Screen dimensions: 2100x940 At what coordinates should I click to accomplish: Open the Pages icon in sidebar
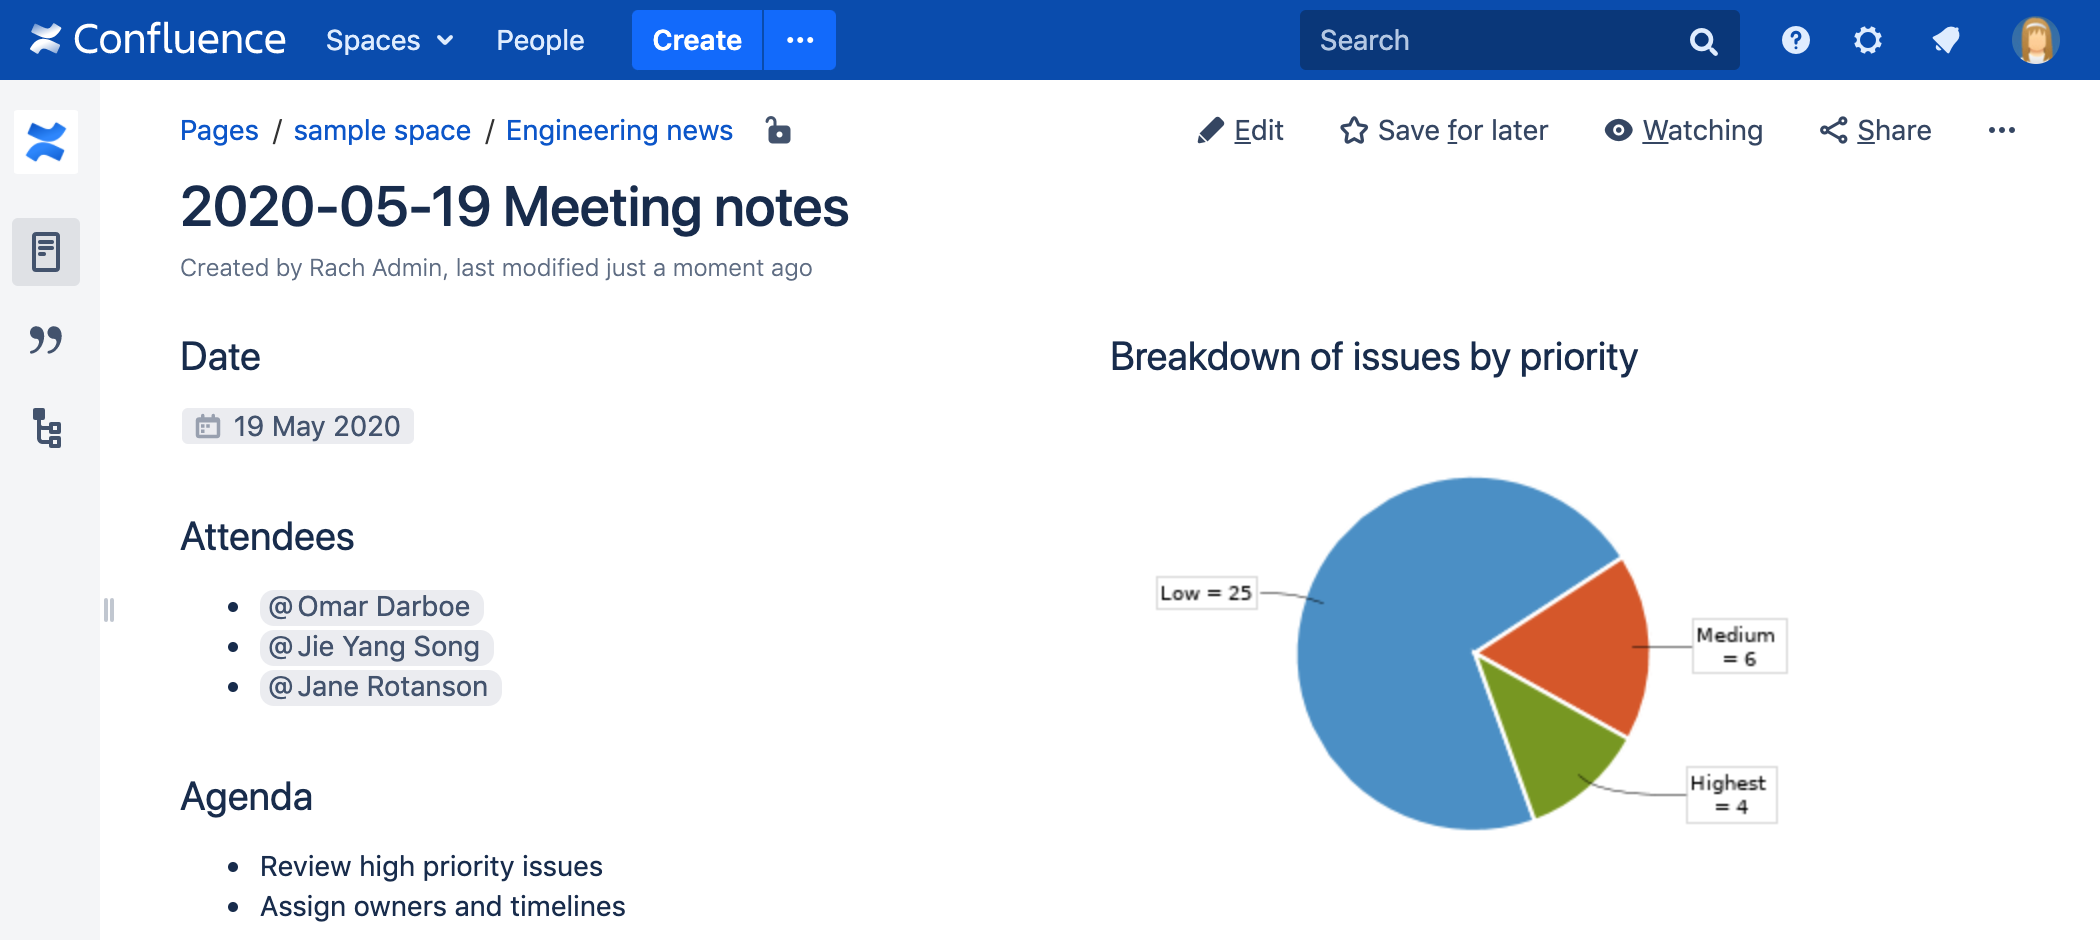[x=46, y=252]
